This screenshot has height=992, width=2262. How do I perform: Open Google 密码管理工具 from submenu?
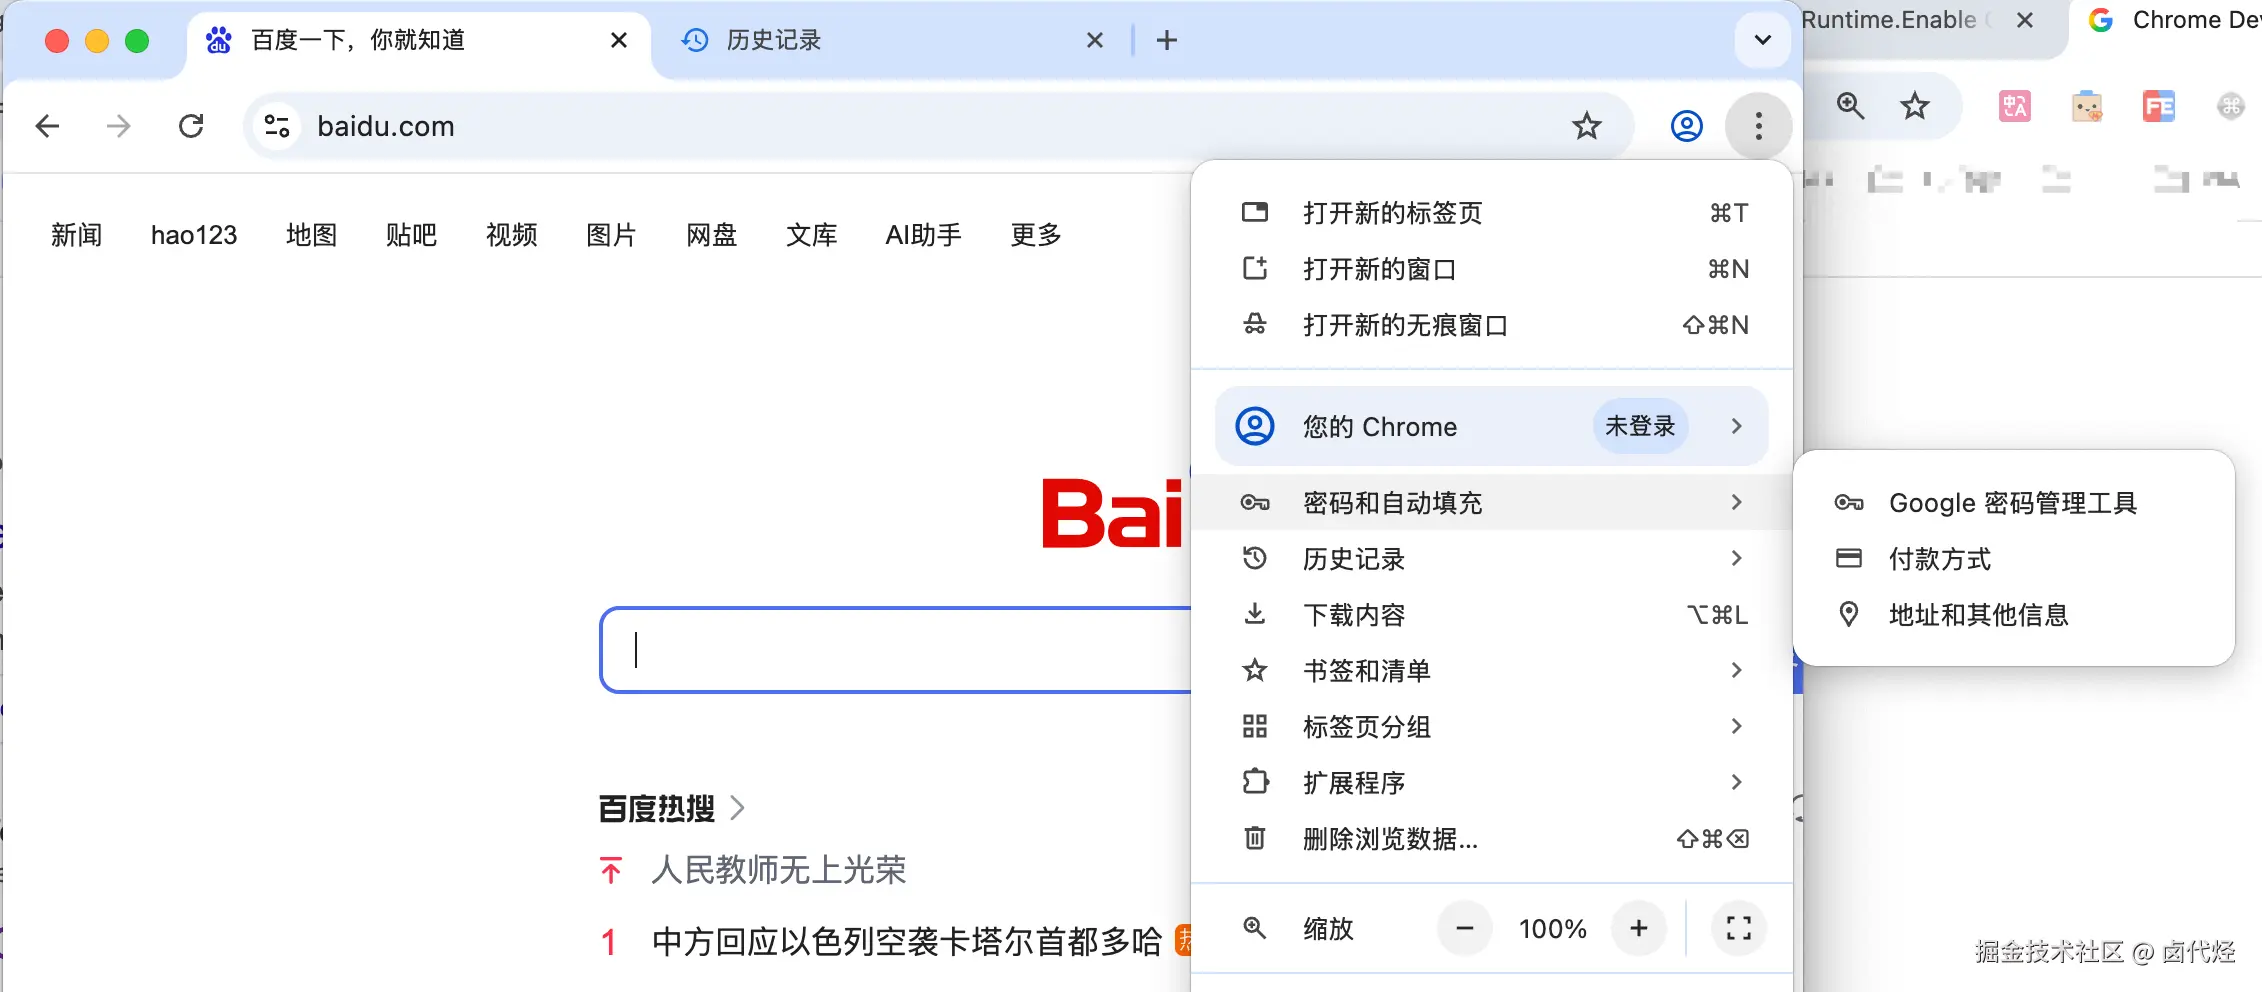pos(2013,502)
